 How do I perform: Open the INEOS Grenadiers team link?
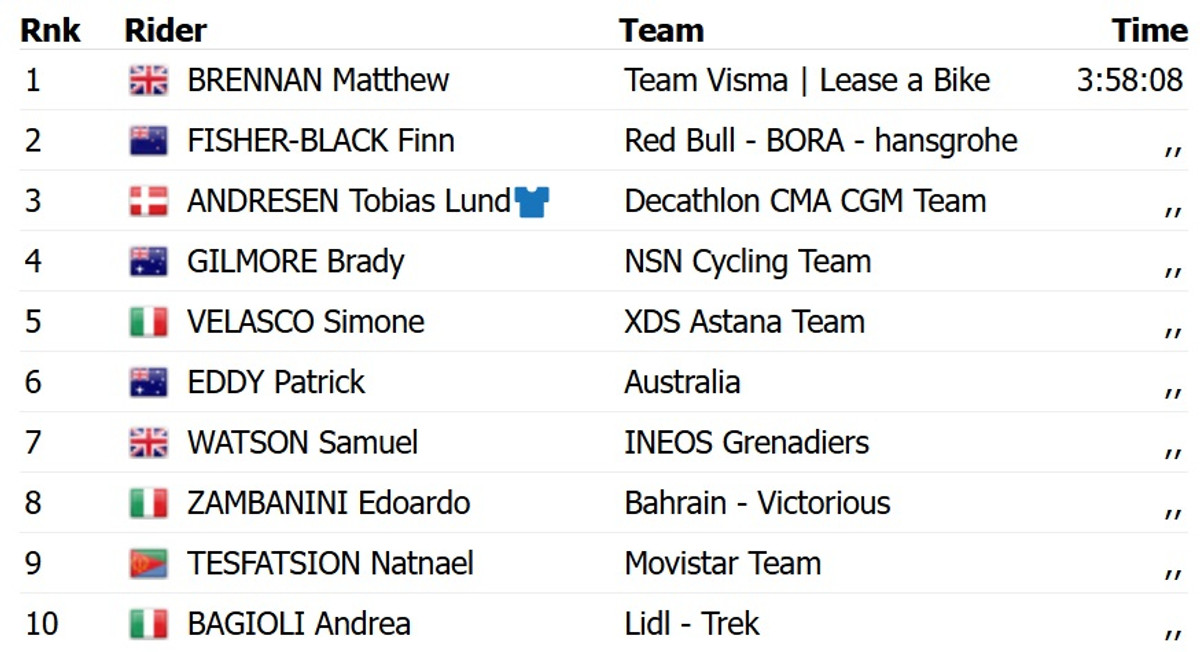tap(746, 443)
